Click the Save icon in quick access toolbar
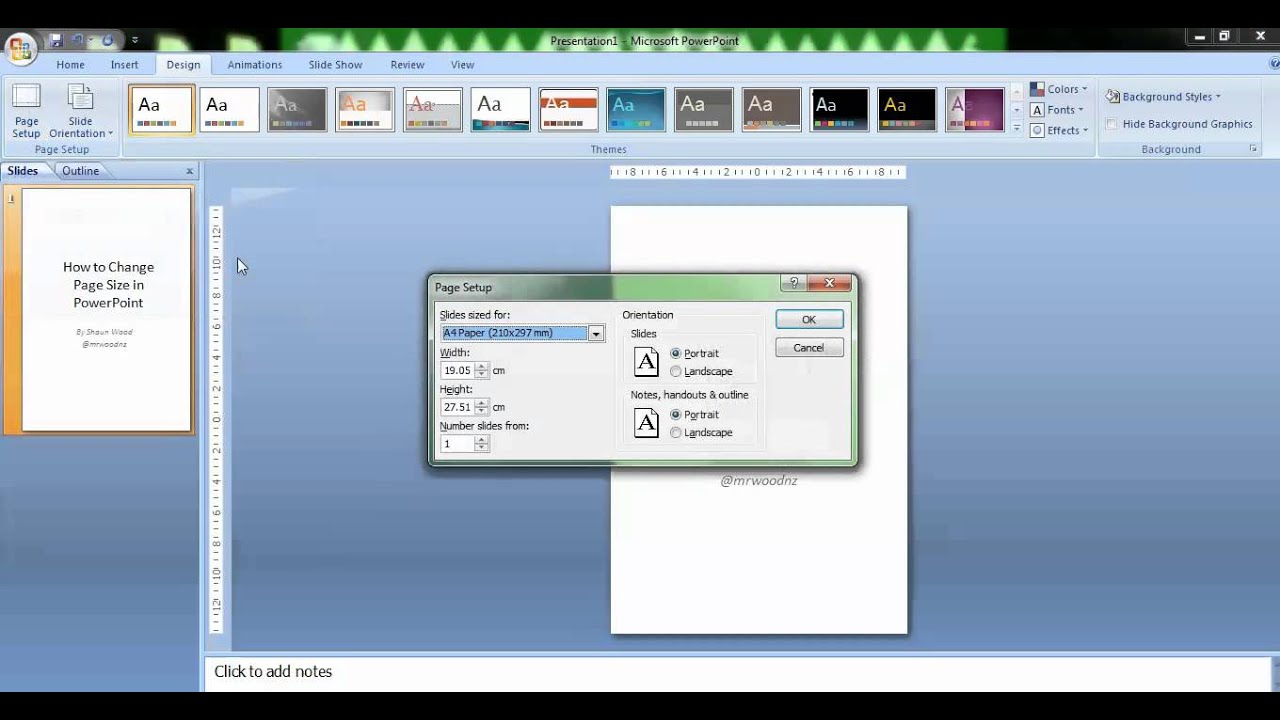The height and width of the screenshot is (720, 1280). point(56,41)
